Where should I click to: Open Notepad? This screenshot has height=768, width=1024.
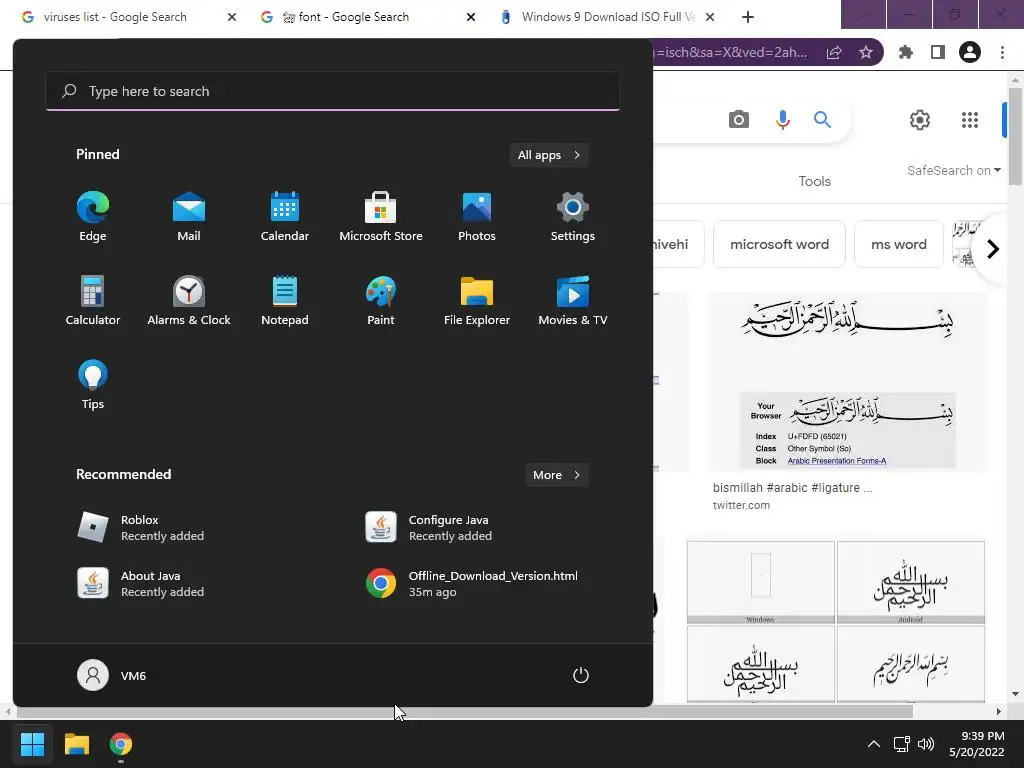tap(285, 300)
